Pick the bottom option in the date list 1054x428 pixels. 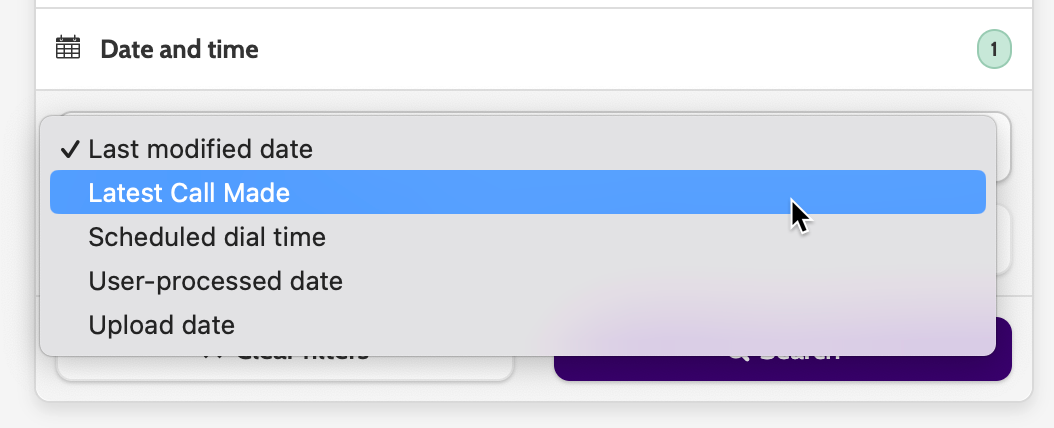[161, 325]
